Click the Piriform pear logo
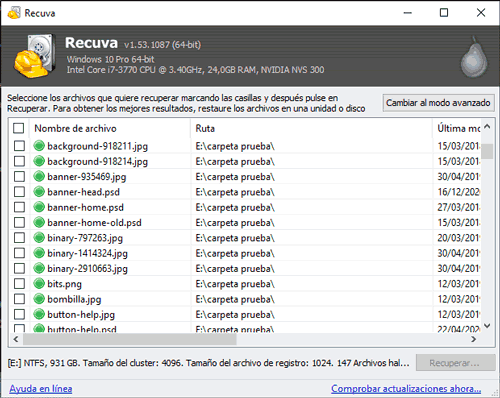 pos(474,57)
